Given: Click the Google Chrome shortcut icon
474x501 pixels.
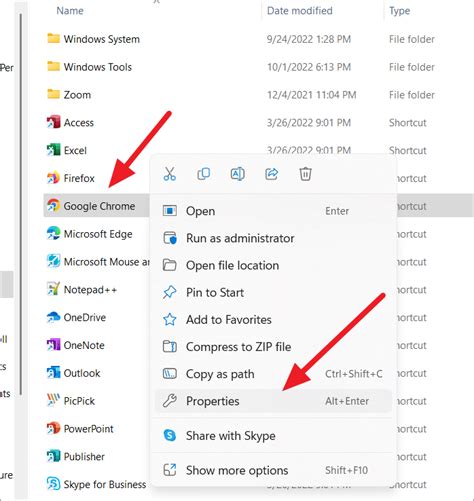Looking at the screenshot, I should pos(53,206).
